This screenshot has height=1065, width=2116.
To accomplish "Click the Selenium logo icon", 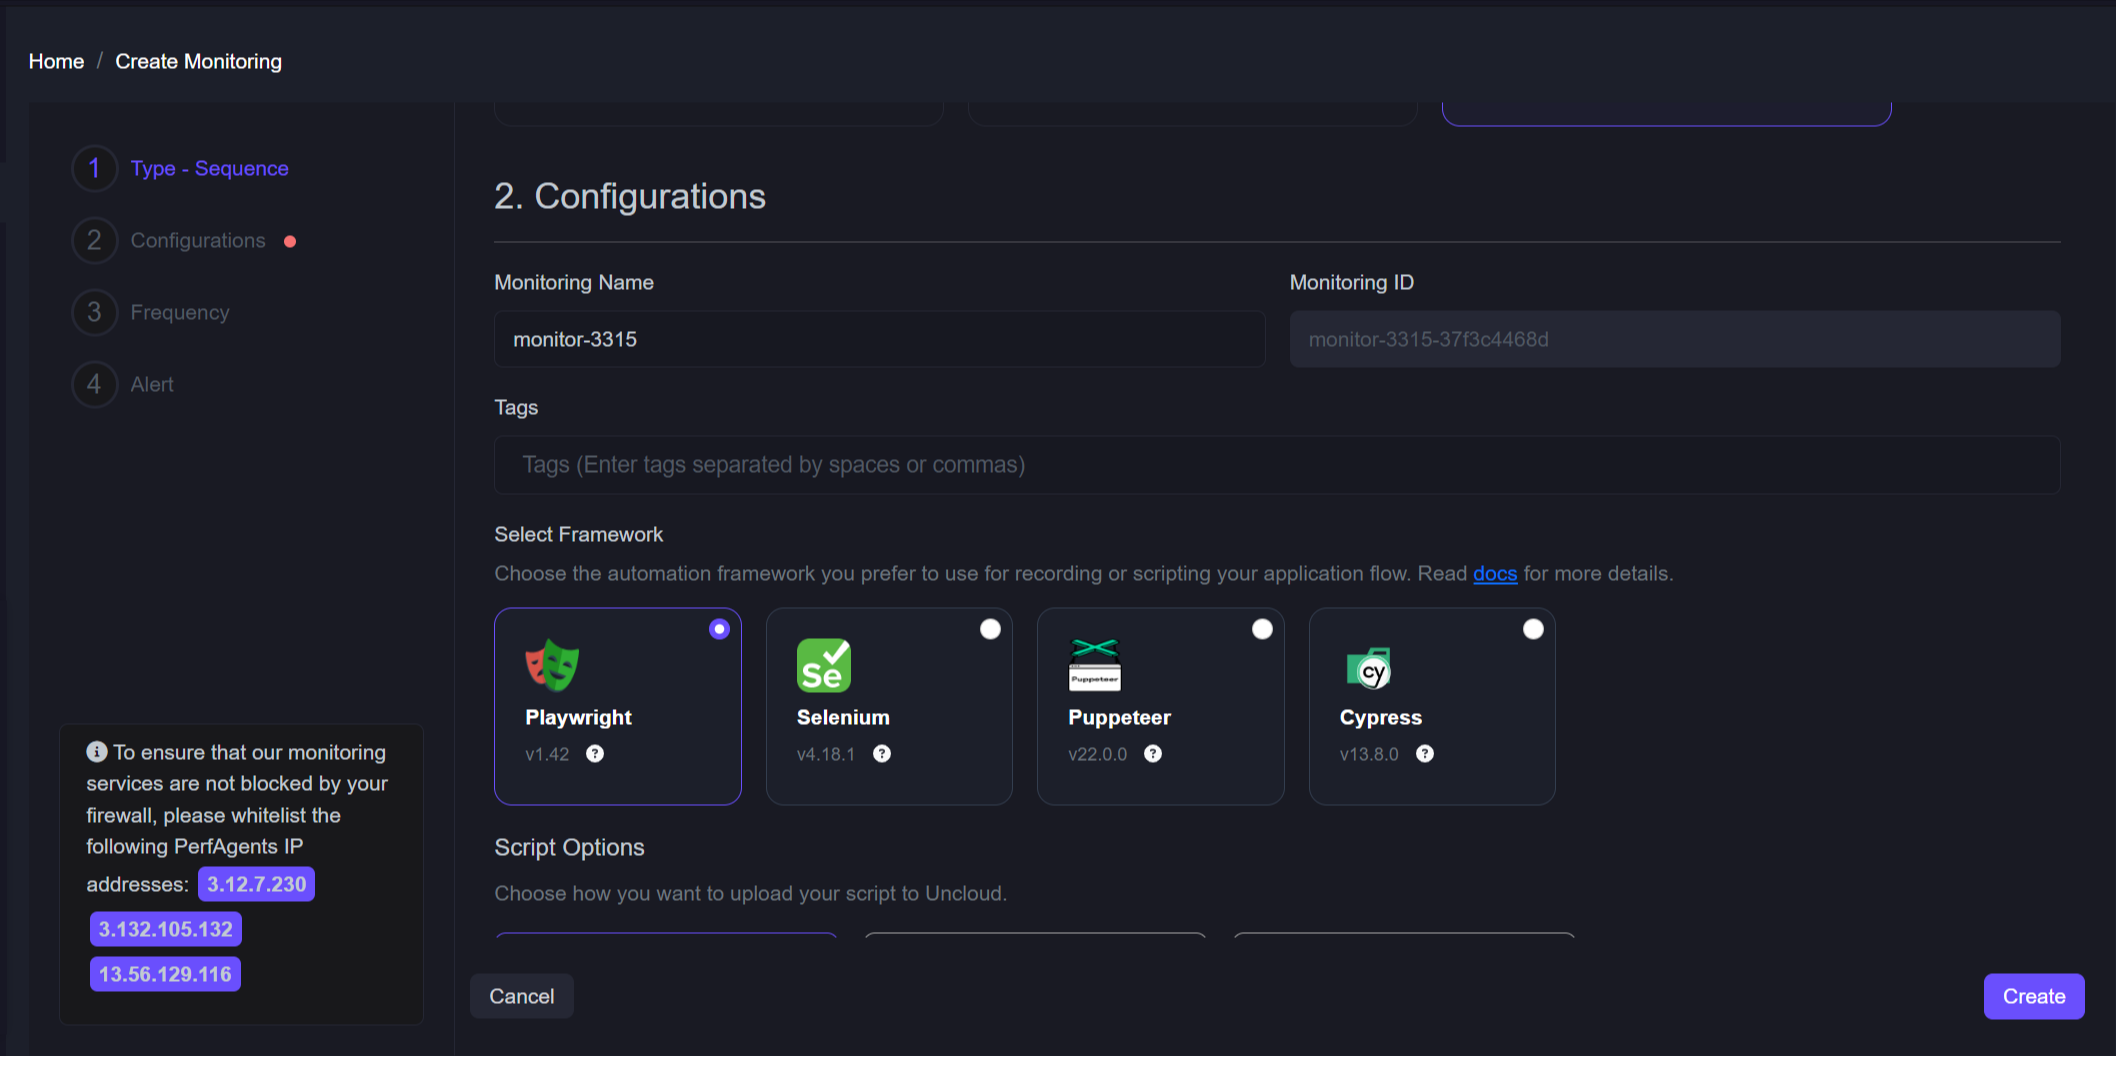I will click(823, 666).
